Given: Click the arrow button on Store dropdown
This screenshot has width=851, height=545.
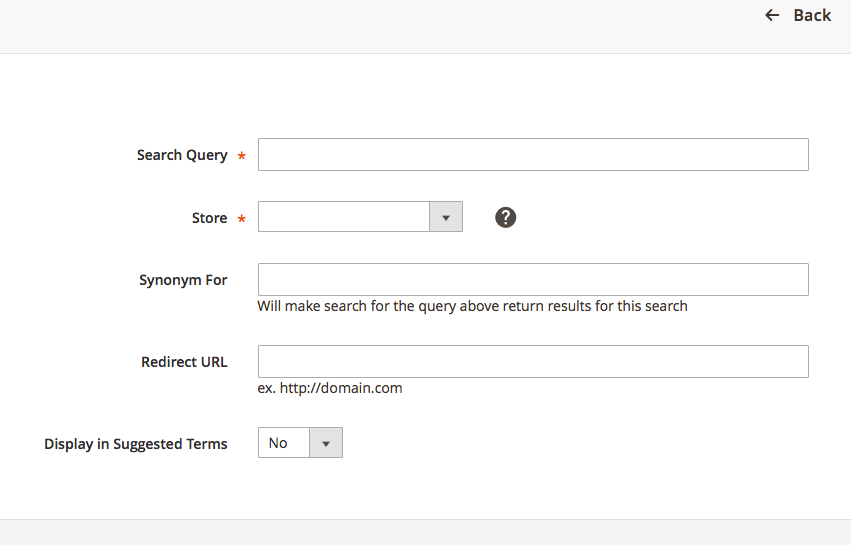Looking at the screenshot, I should [x=446, y=217].
